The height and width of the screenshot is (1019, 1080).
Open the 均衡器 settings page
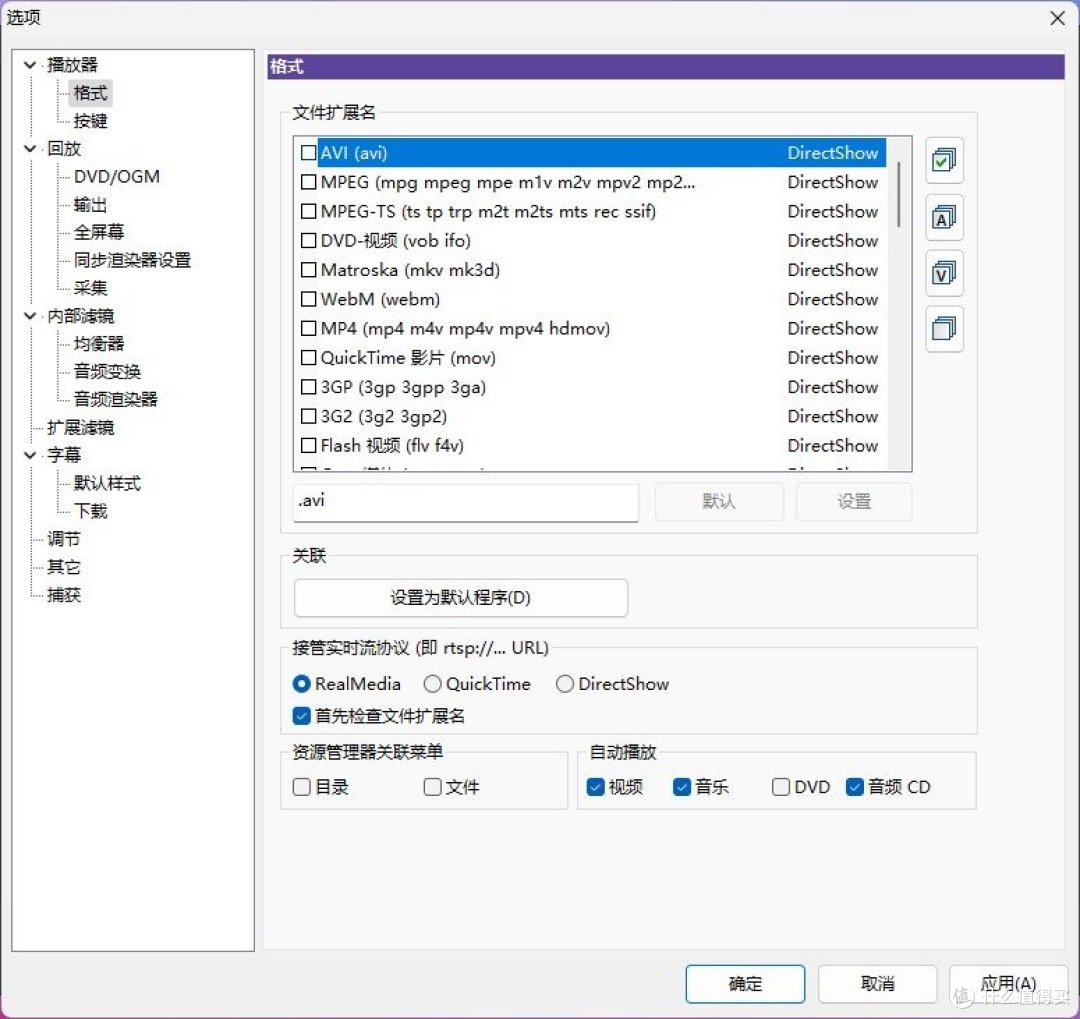point(98,344)
